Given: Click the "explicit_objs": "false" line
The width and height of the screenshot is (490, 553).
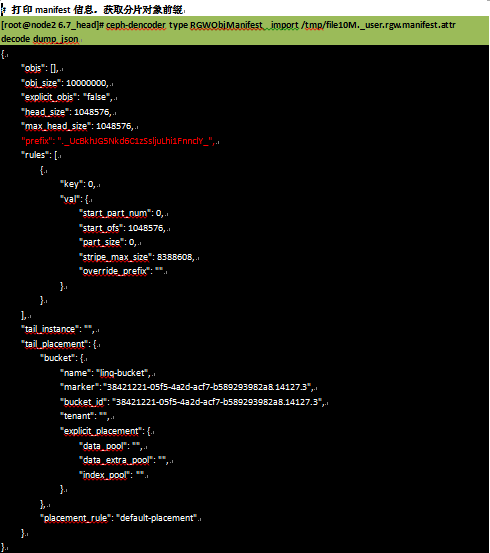Looking at the screenshot, I should [67, 97].
